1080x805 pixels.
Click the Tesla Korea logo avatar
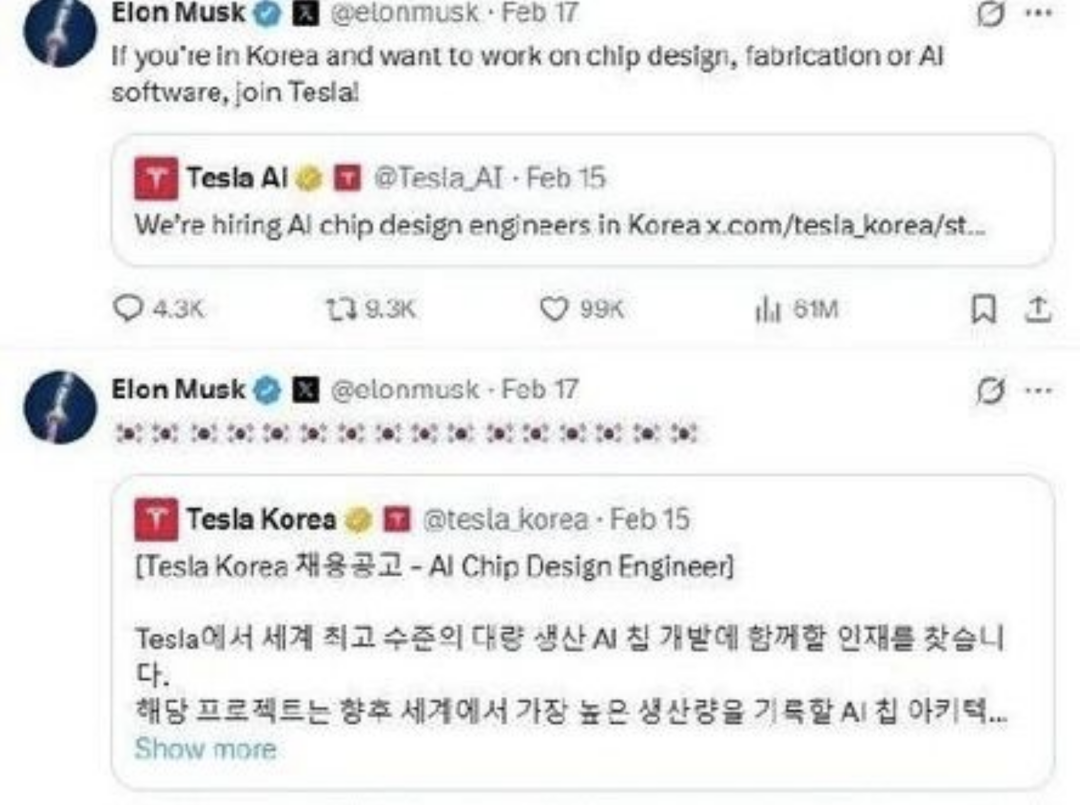(155, 519)
